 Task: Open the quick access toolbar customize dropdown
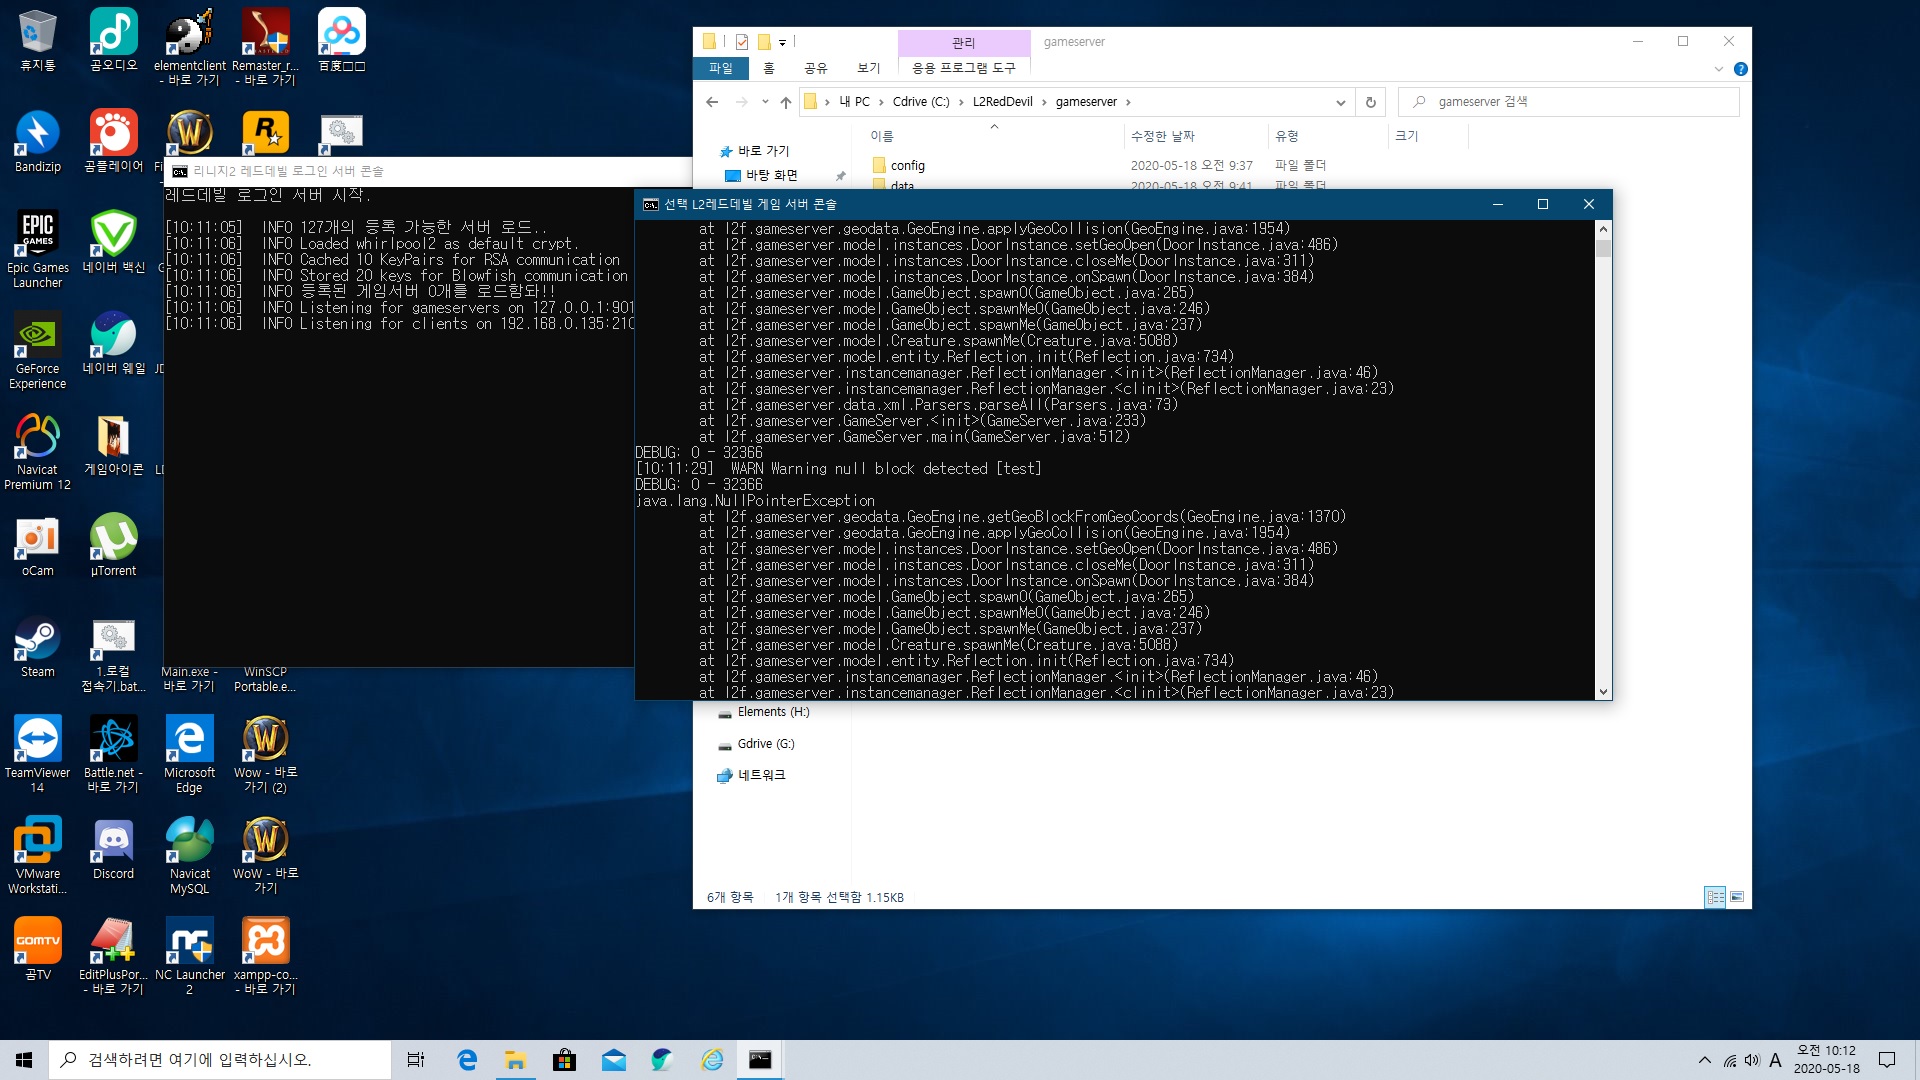coord(782,42)
